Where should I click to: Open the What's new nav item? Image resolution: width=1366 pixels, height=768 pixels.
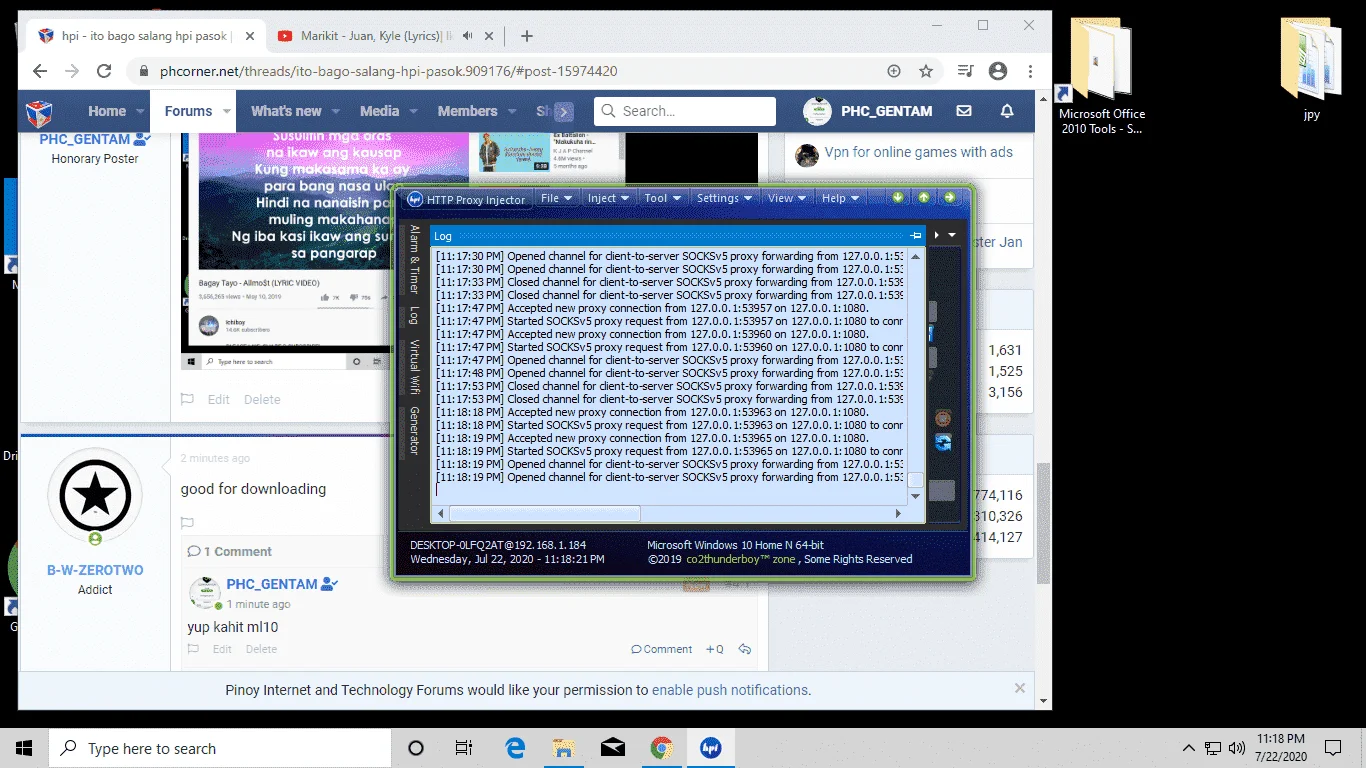[x=286, y=111]
